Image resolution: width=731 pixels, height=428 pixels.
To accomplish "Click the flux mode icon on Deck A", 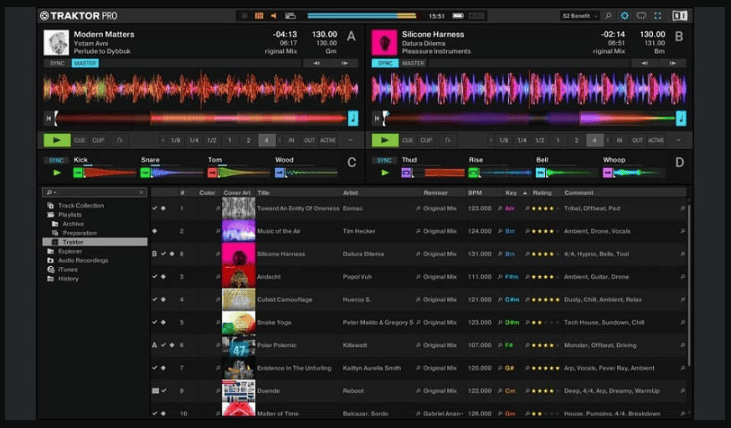I will [119, 140].
